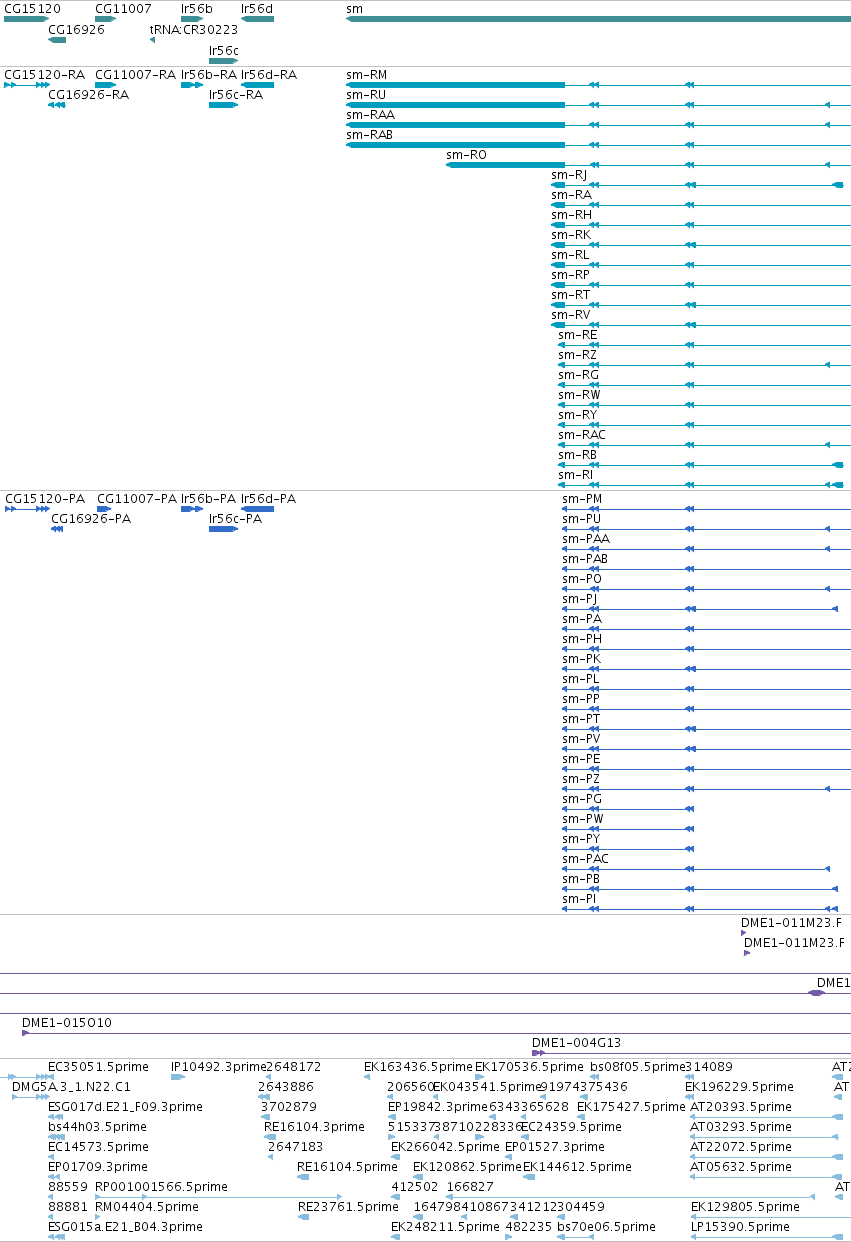Click the Ir56c-RA transcript label
This screenshot has width=851, height=1242.
tap(236, 95)
